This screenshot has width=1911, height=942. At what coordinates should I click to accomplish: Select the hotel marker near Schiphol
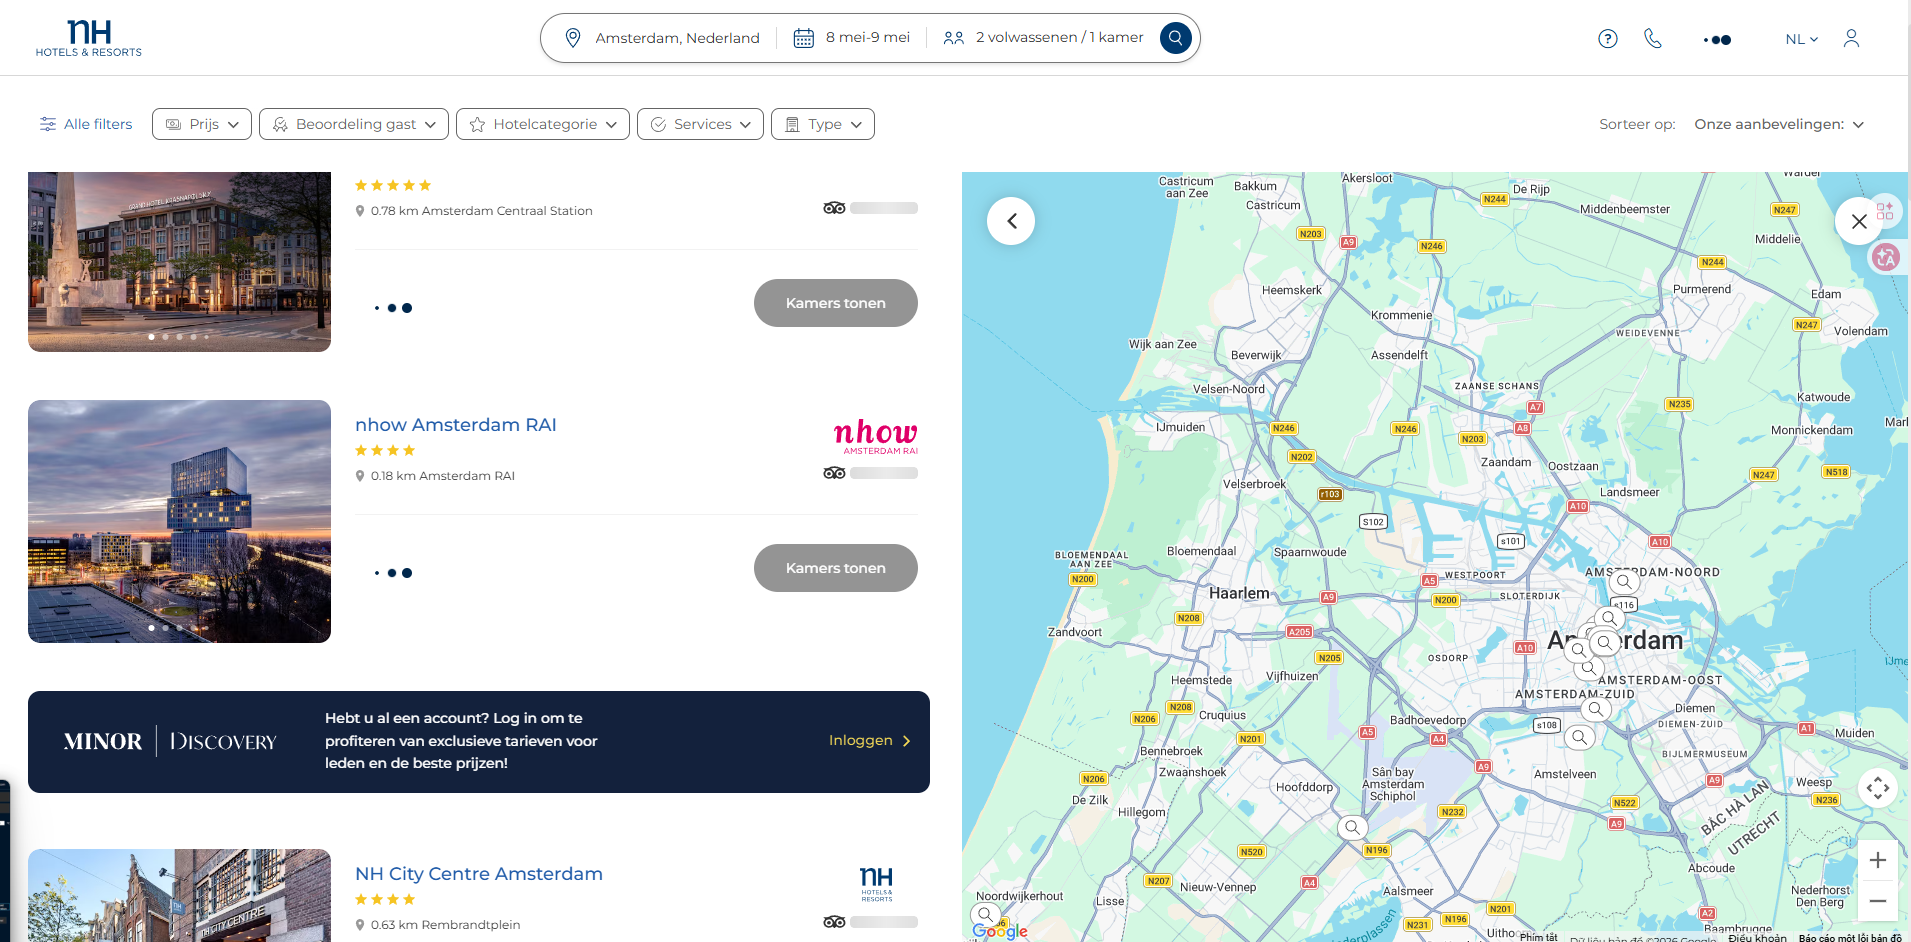(1352, 827)
